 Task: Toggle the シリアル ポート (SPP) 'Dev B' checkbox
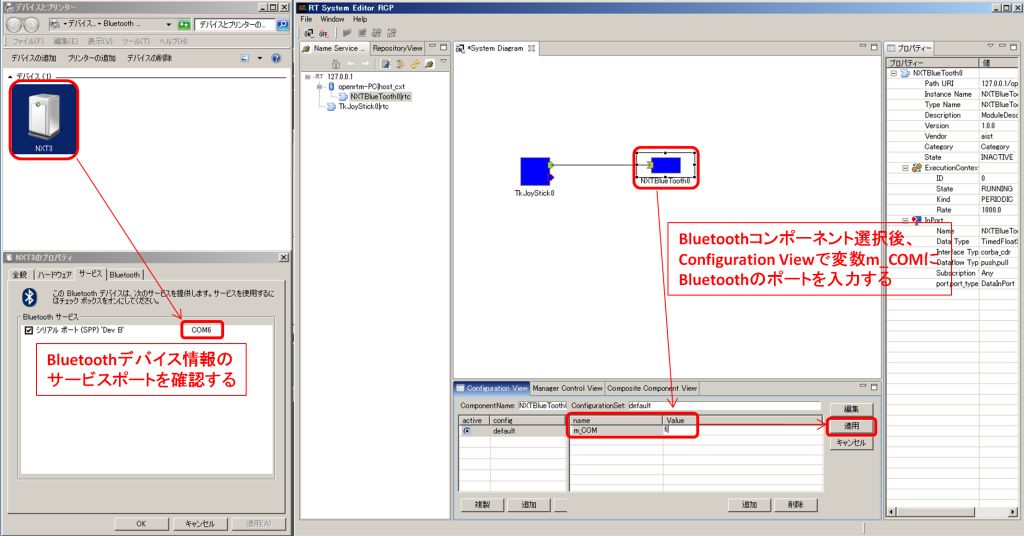click(x=29, y=330)
